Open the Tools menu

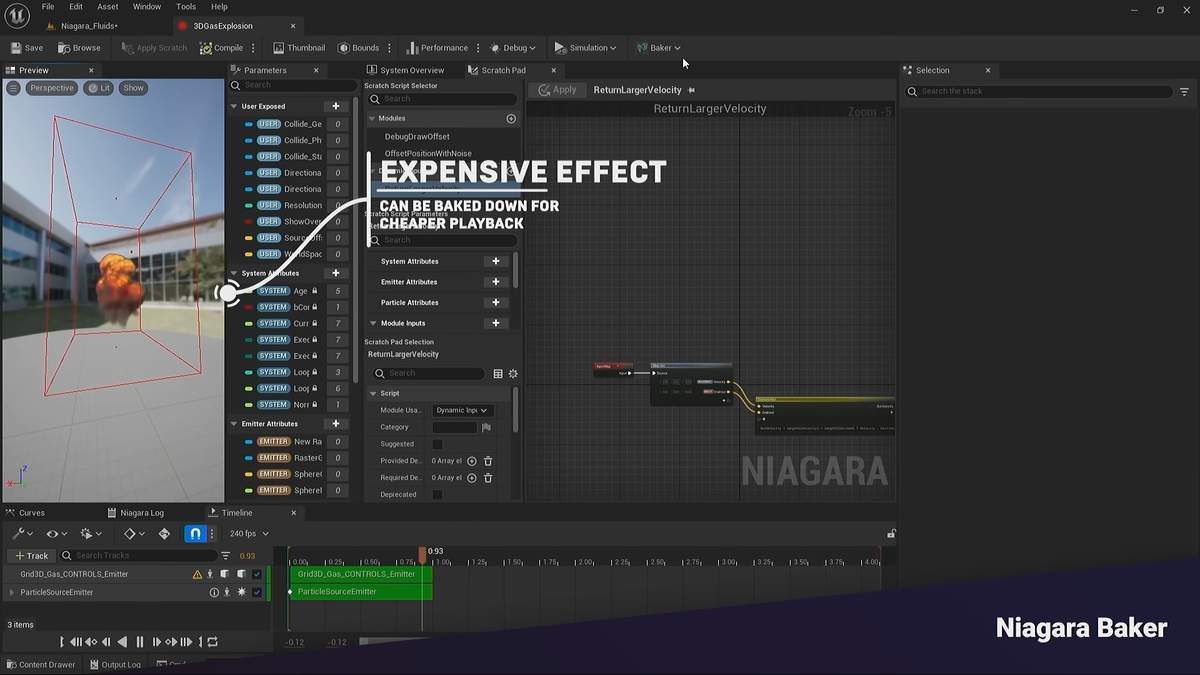(186, 7)
